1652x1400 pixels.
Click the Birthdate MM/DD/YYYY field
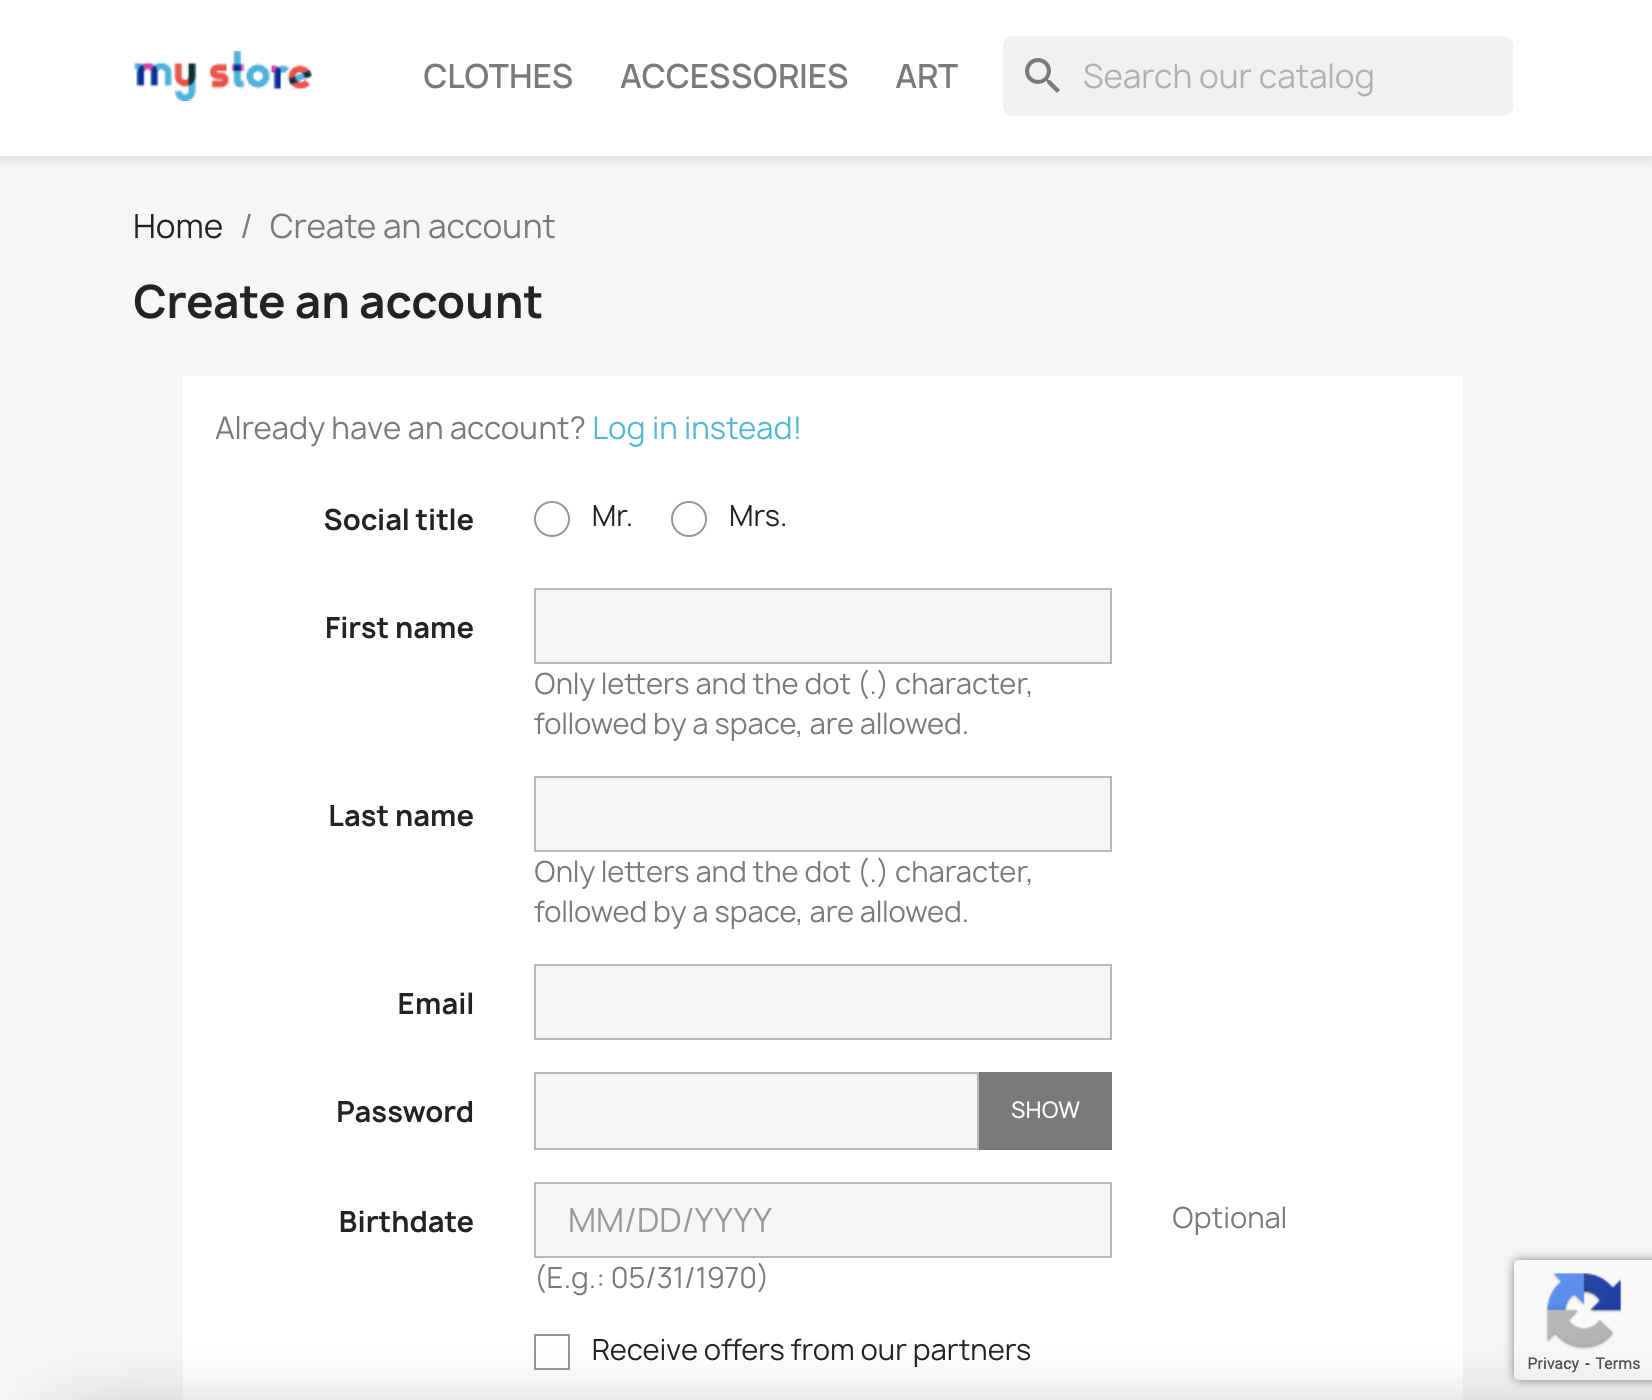pos(821,1219)
